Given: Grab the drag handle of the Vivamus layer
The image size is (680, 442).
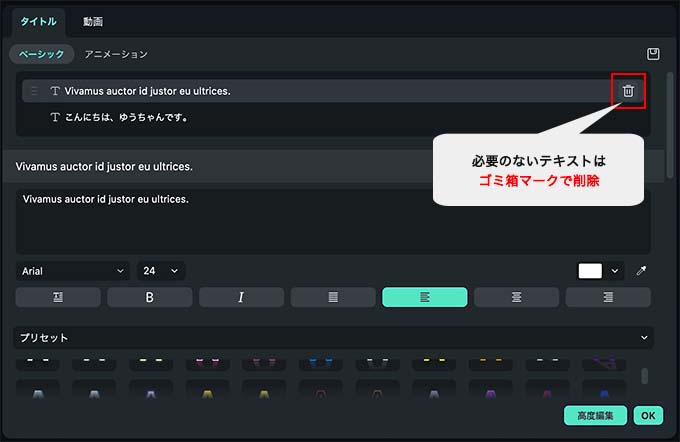Looking at the screenshot, I should tap(34, 91).
